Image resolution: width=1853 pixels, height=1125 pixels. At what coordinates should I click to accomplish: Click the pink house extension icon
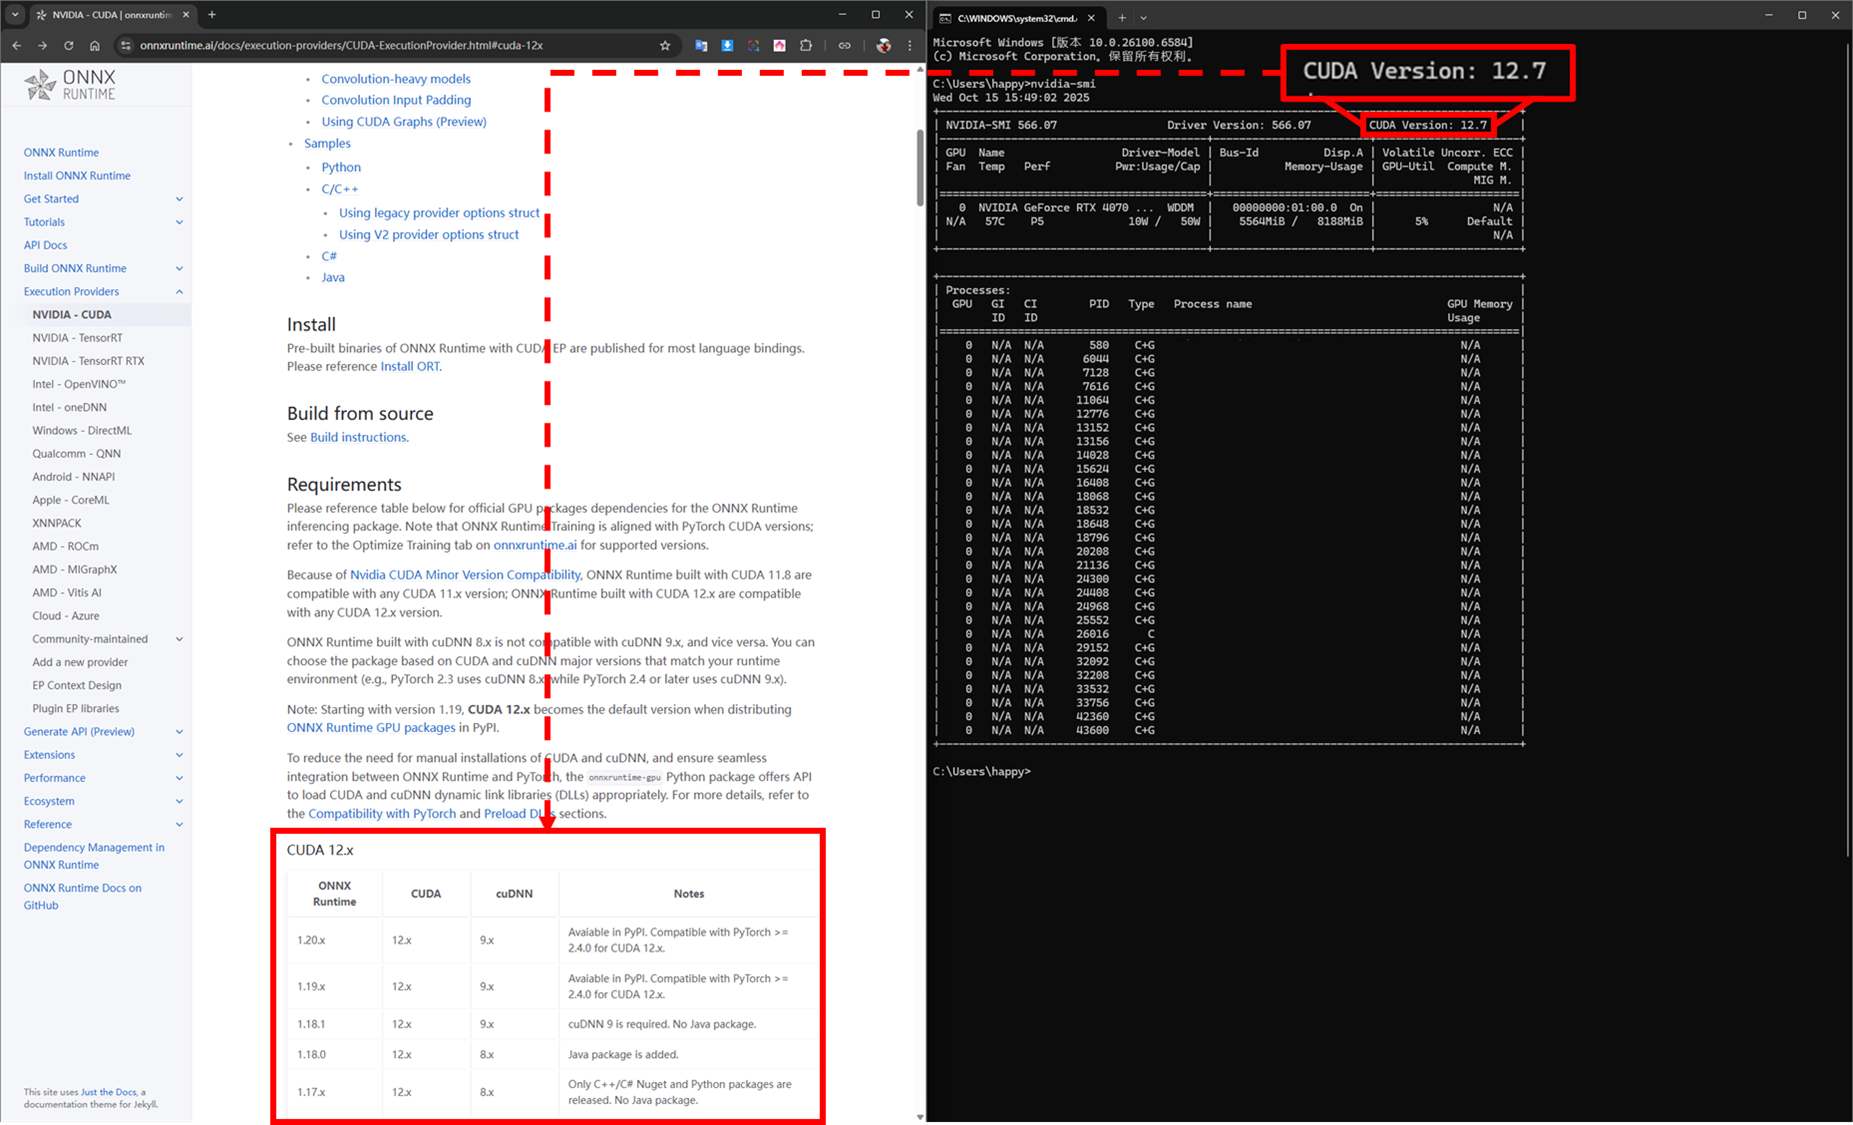(x=779, y=45)
